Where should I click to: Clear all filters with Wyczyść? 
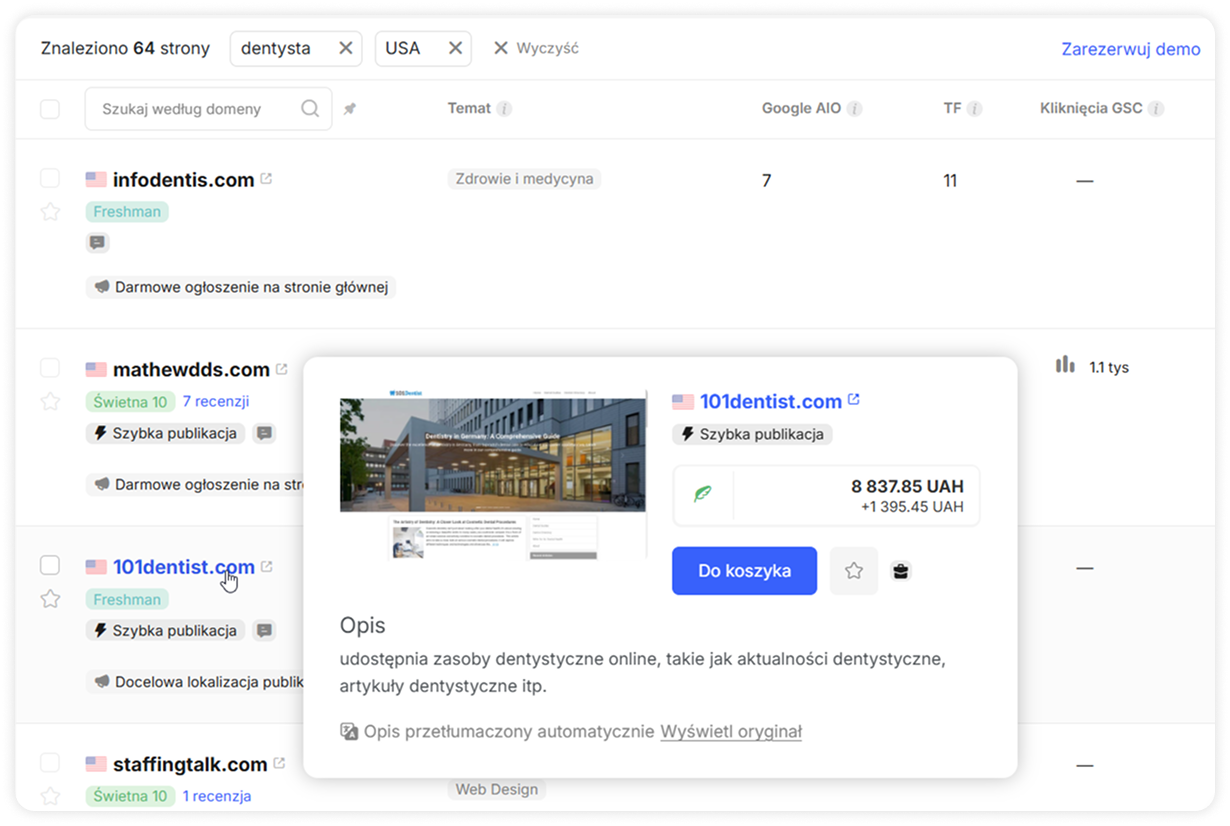[x=536, y=48]
